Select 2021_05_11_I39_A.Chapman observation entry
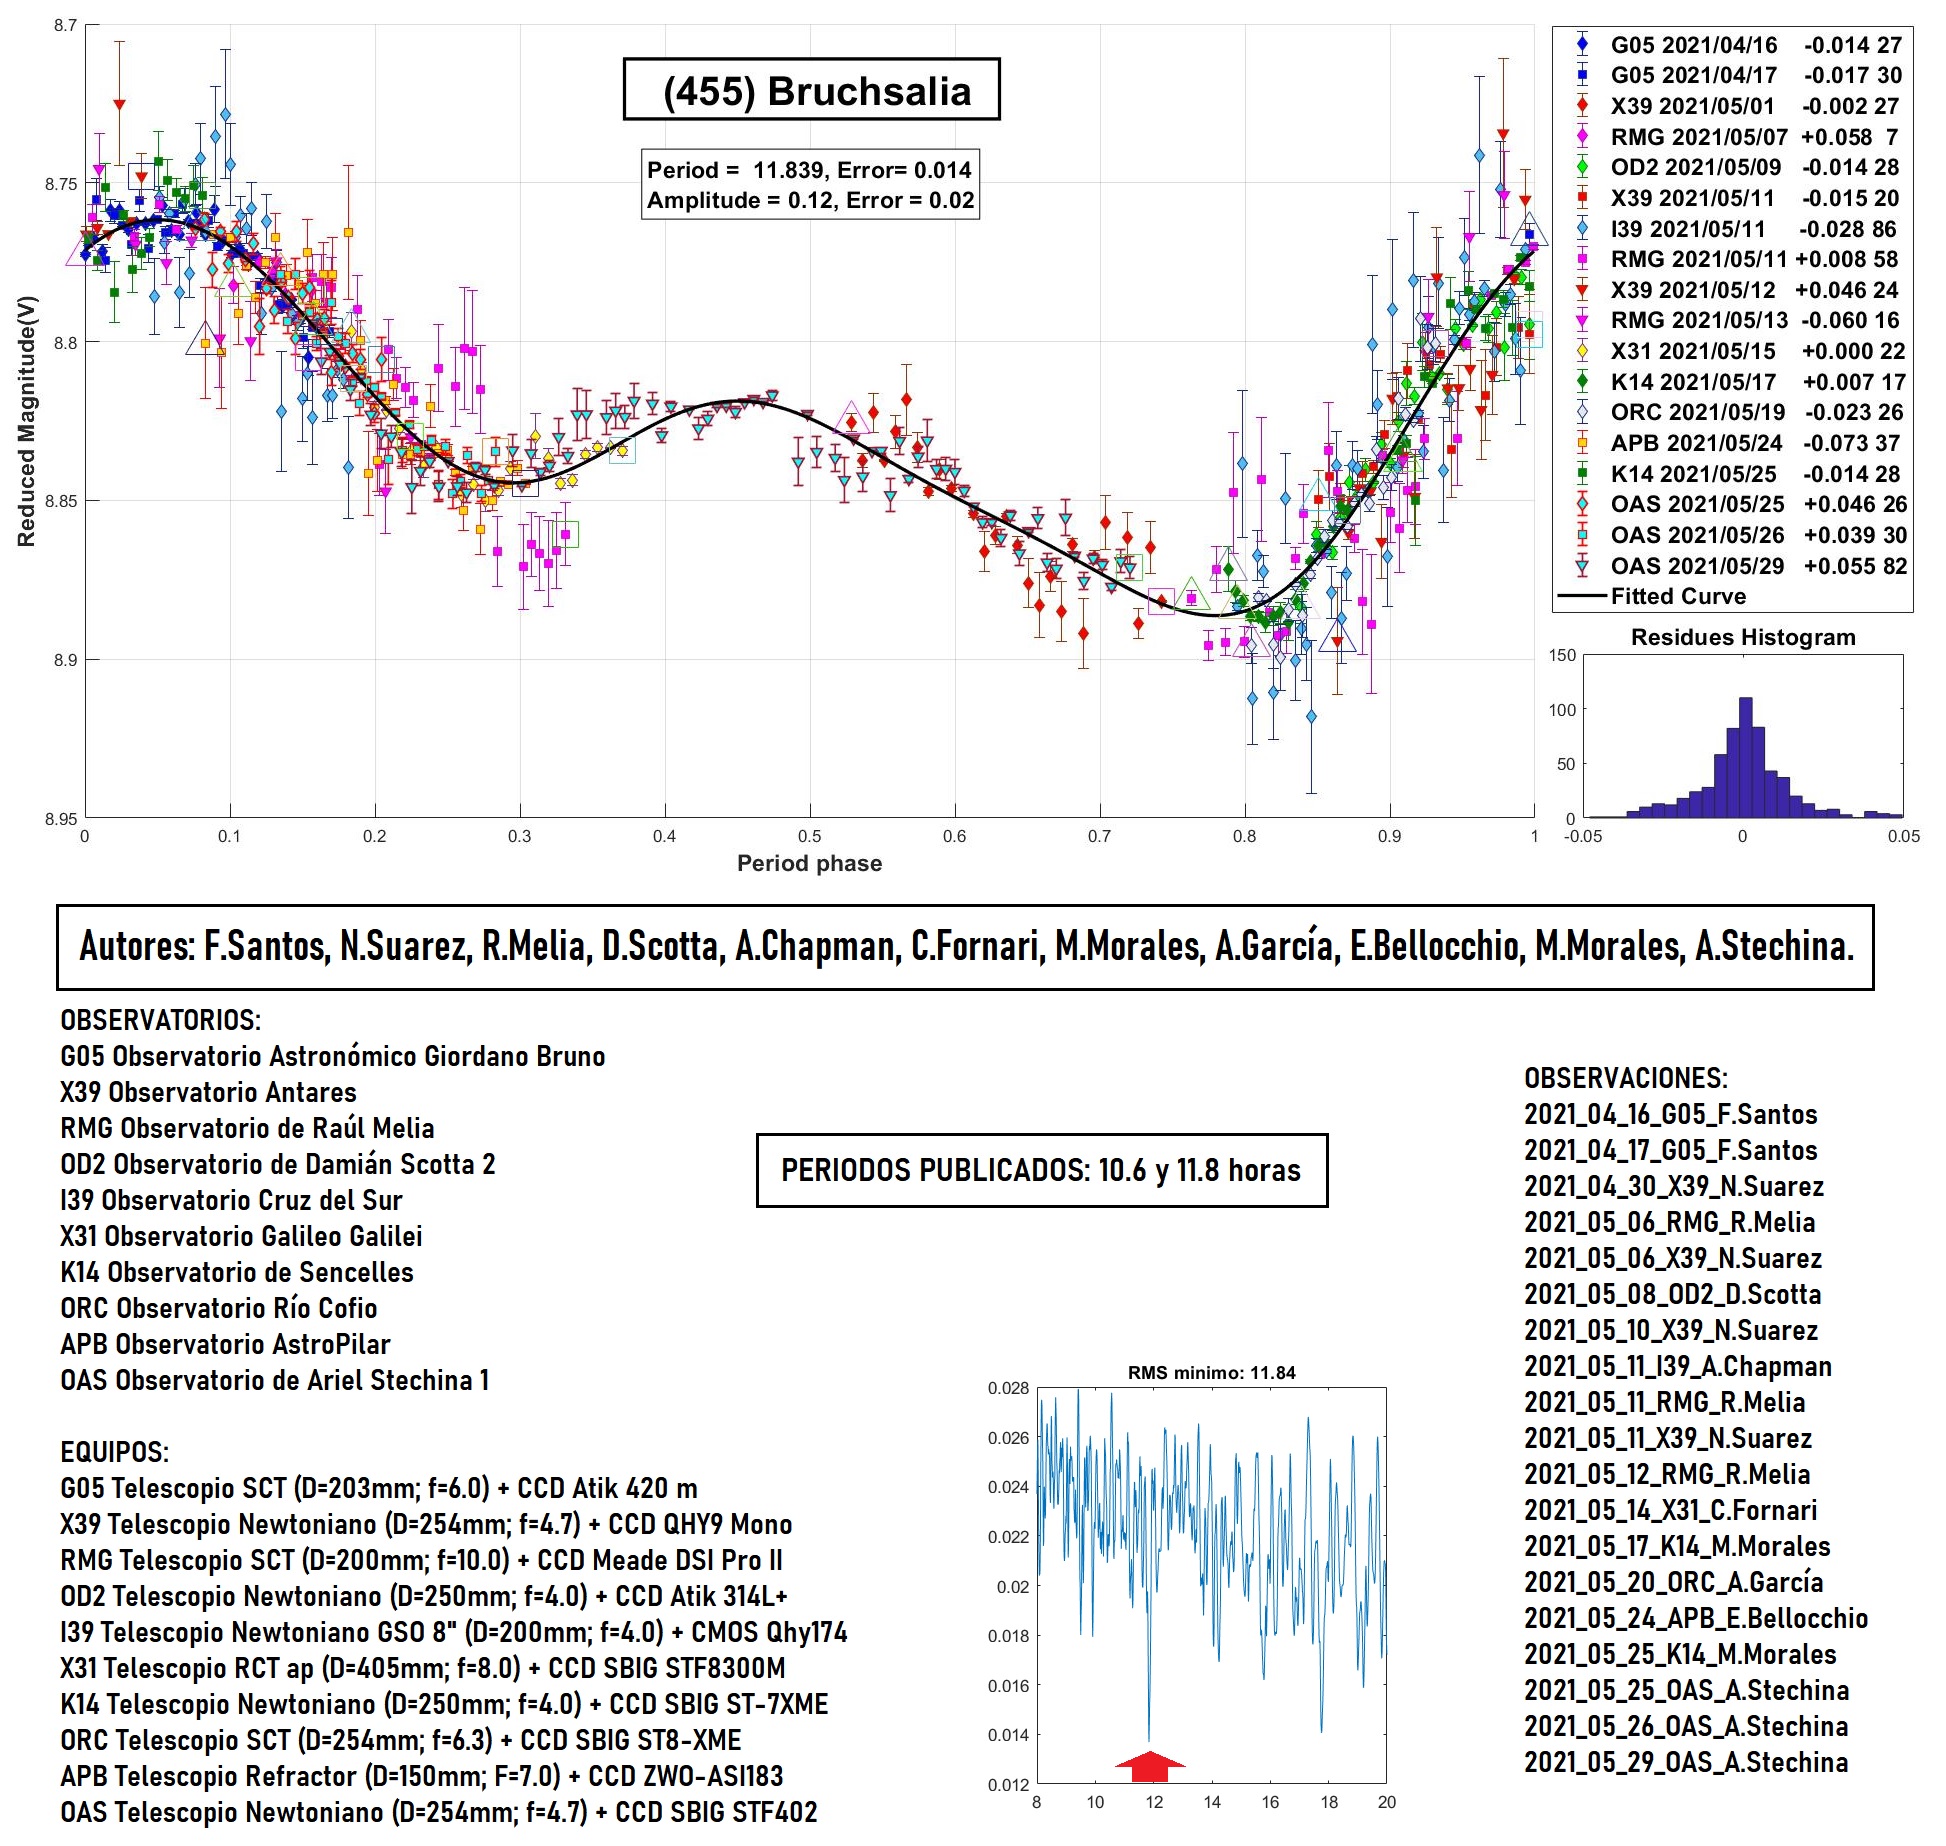 click(1678, 1366)
